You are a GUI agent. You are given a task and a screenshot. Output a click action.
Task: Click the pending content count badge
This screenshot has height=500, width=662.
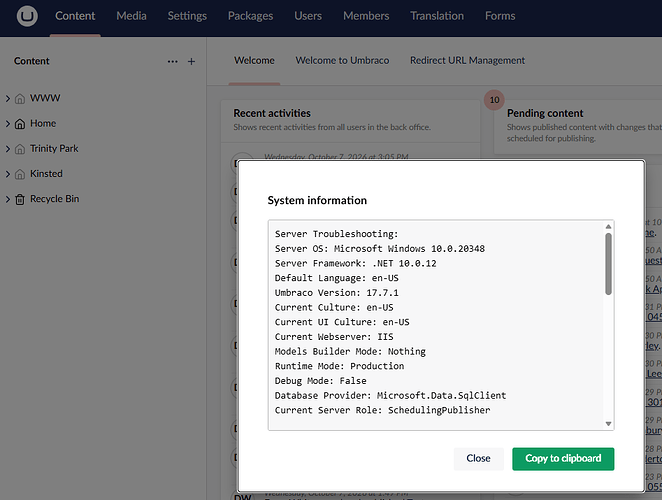[x=494, y=100]
